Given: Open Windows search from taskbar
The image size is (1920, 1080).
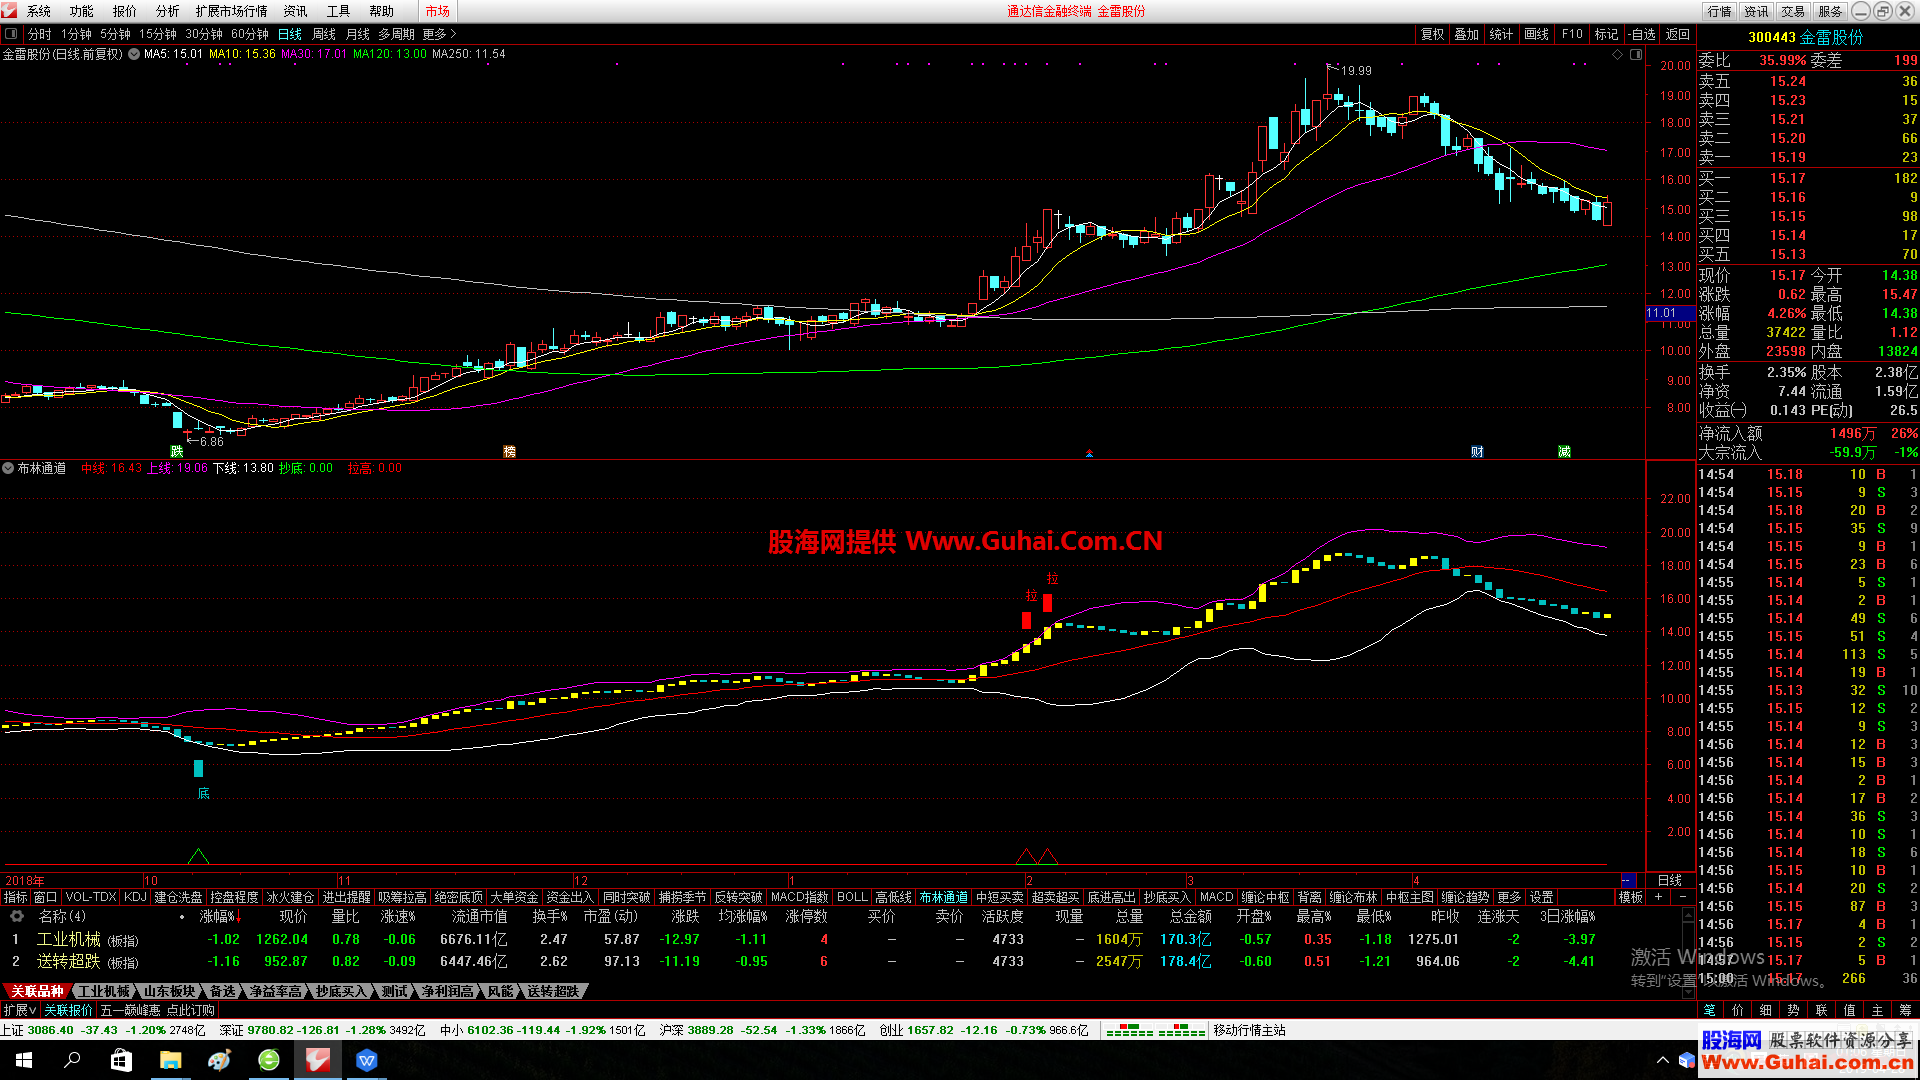Looking at the screenshot, I should pyautogui.click(x=72, y=1060).
